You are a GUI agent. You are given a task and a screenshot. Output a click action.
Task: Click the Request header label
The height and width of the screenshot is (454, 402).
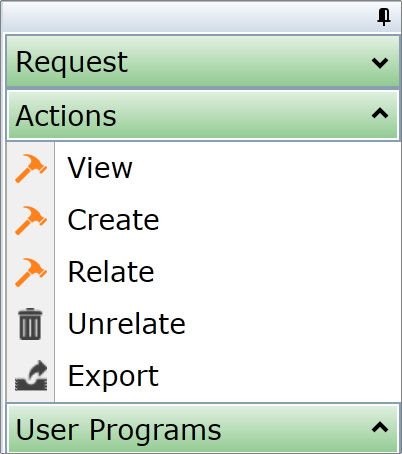click(72, 62)
